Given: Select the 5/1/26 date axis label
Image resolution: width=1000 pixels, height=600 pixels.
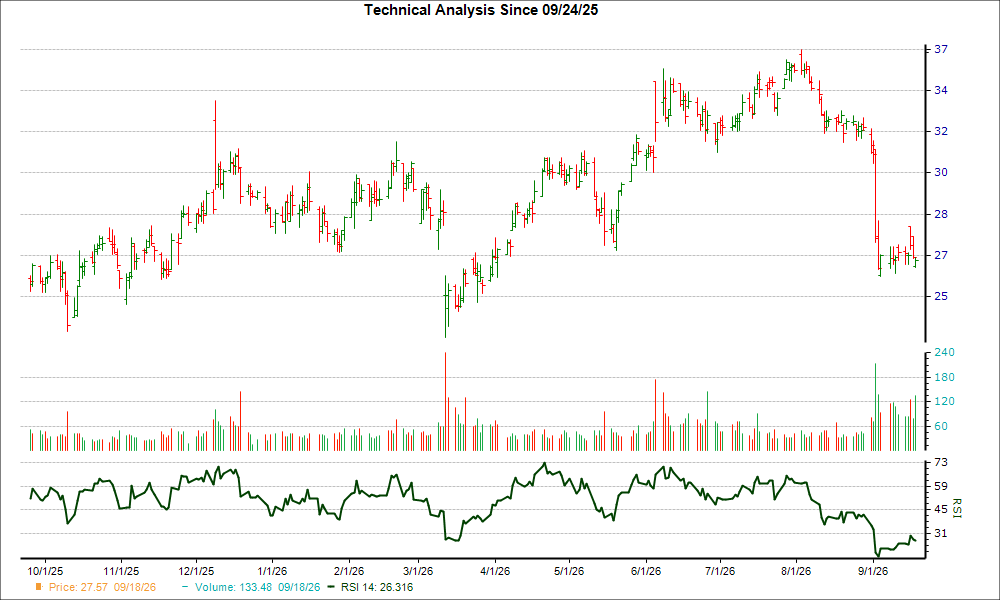Looking at the screenshot, I should click(x=569, y=571).
